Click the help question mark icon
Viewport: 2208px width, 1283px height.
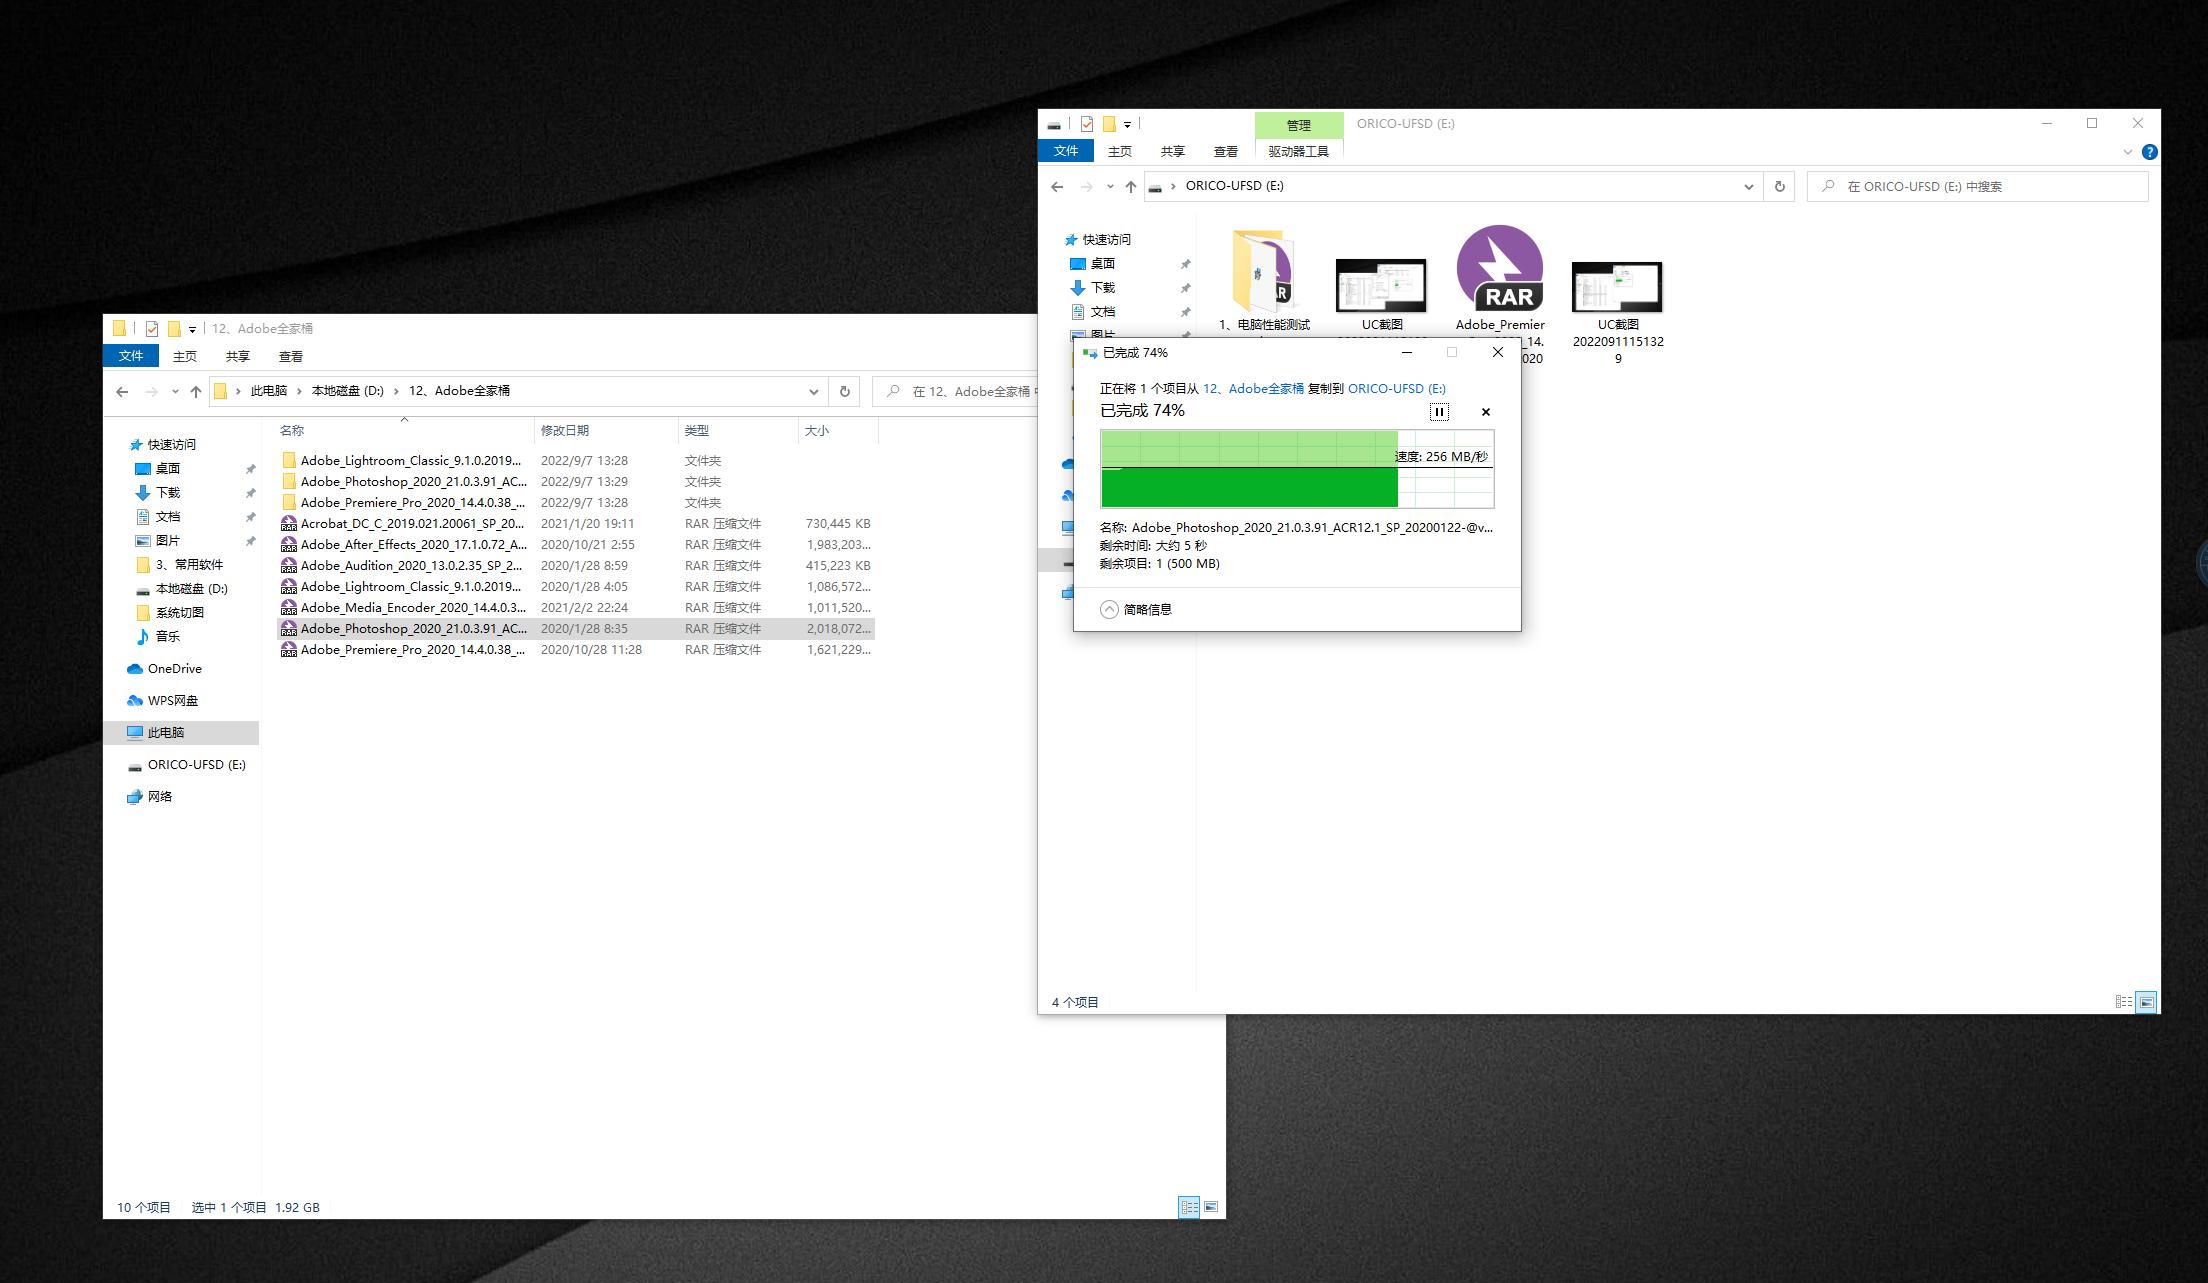click(x=2149, y=152)
